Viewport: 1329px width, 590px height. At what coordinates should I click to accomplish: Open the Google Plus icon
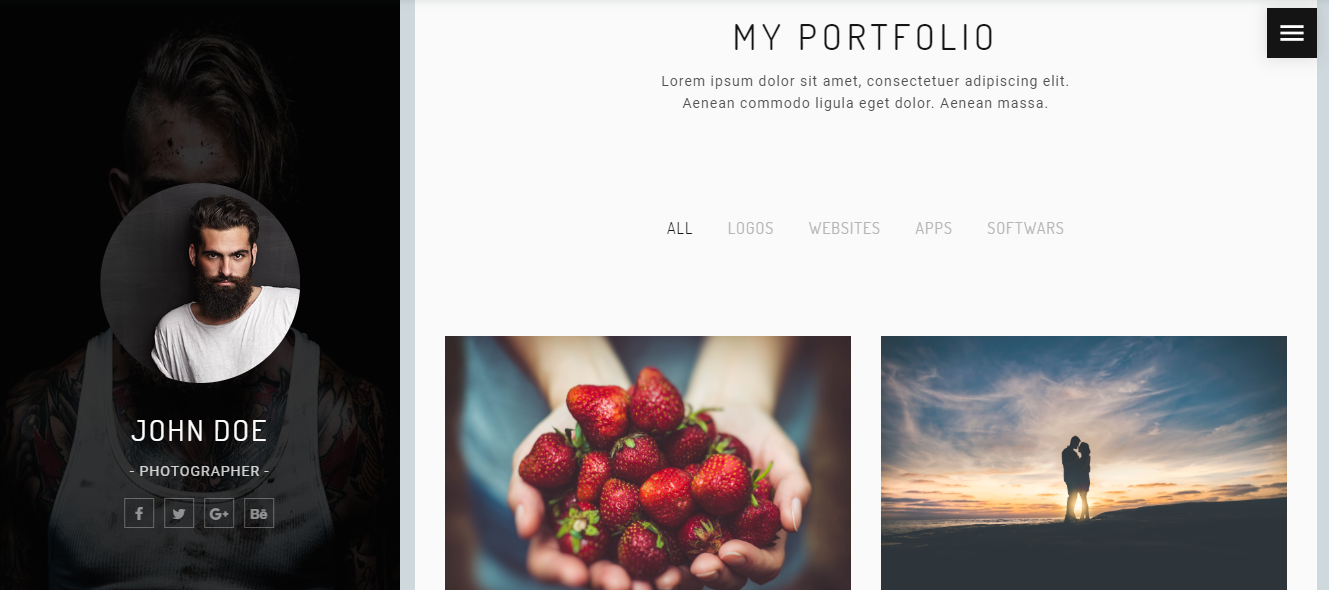[x=219, y=513]
